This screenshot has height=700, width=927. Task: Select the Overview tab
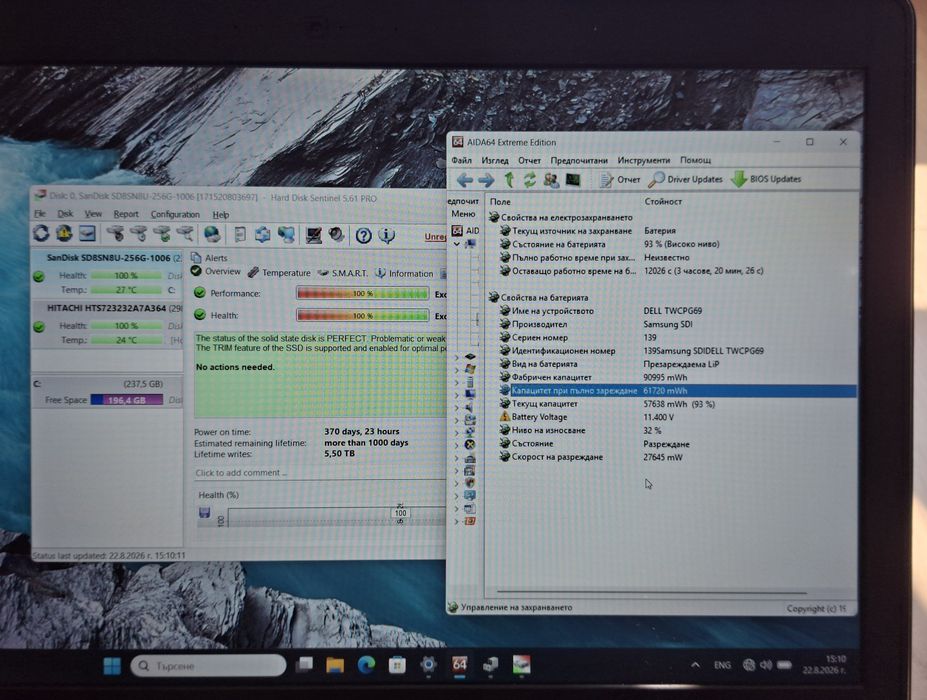pyautogui.click(x=216, y=271)
